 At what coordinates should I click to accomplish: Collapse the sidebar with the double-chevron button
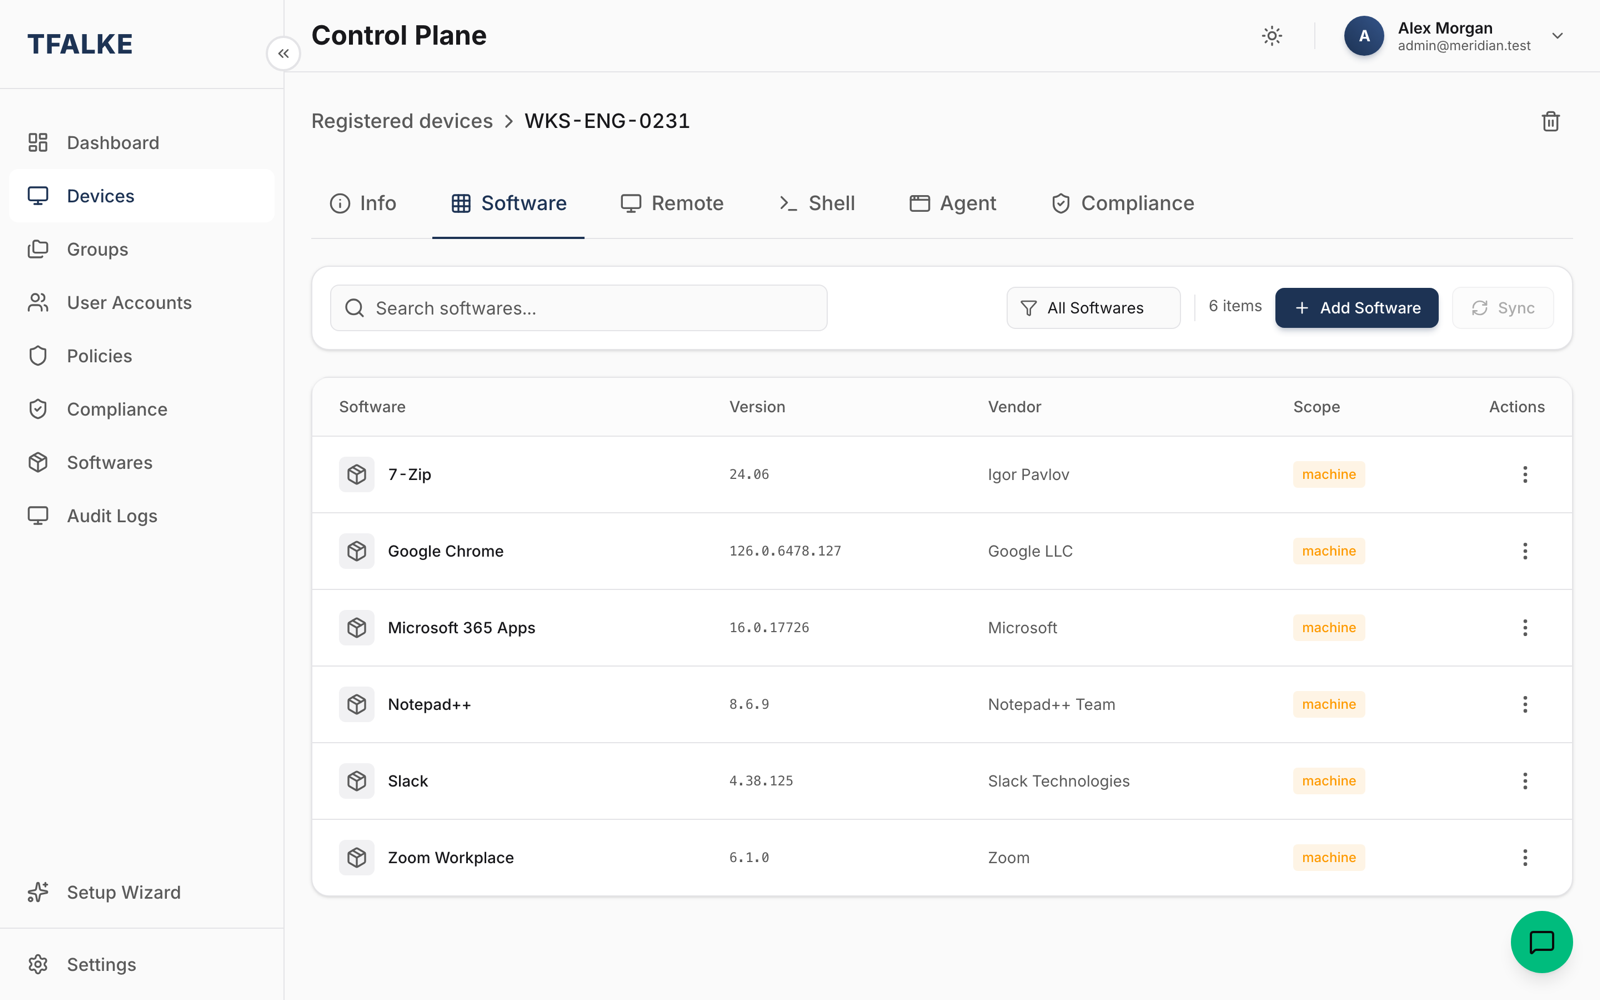click(x=284, y=53)
